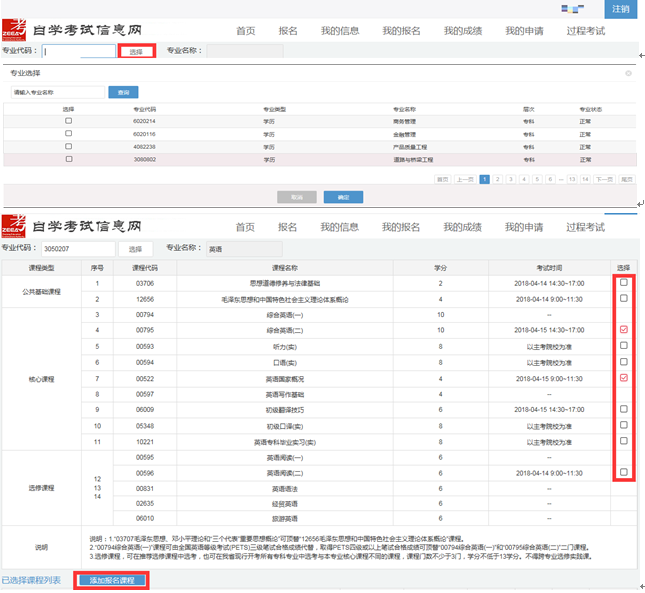Click the 上一页 previous-page button
Image resolution: width=645 pixels, height=593 pixels.
[x=465, y=179]
